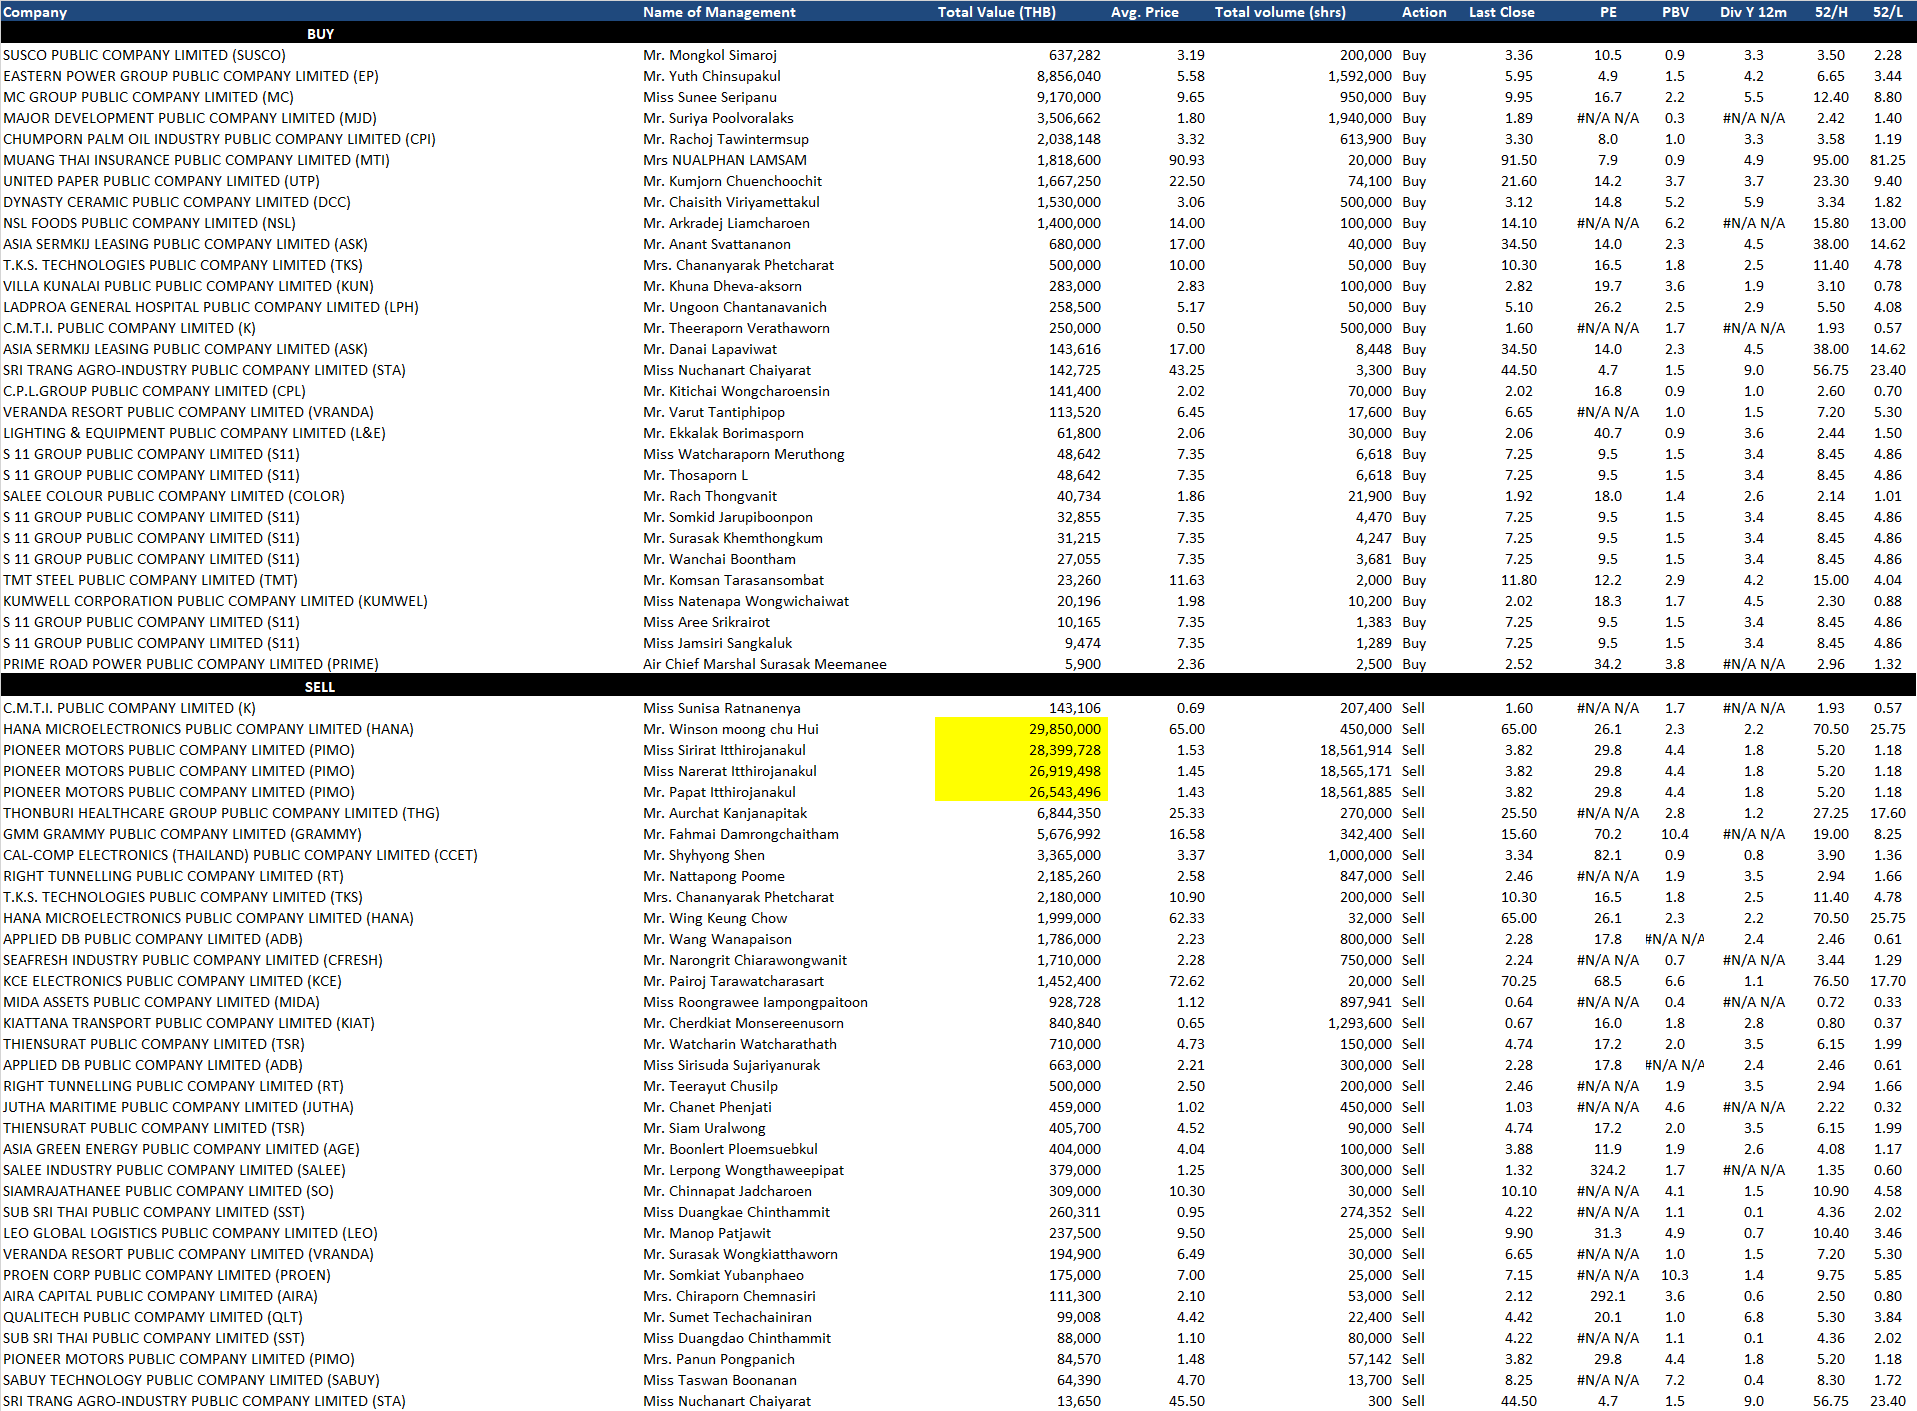Click the Last Close column header
1917x1411 pixels.
[1501, 12]
